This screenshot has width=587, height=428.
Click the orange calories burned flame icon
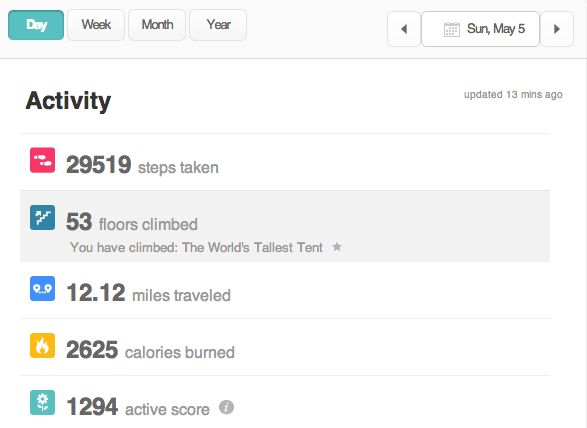[x=42, y=346]
